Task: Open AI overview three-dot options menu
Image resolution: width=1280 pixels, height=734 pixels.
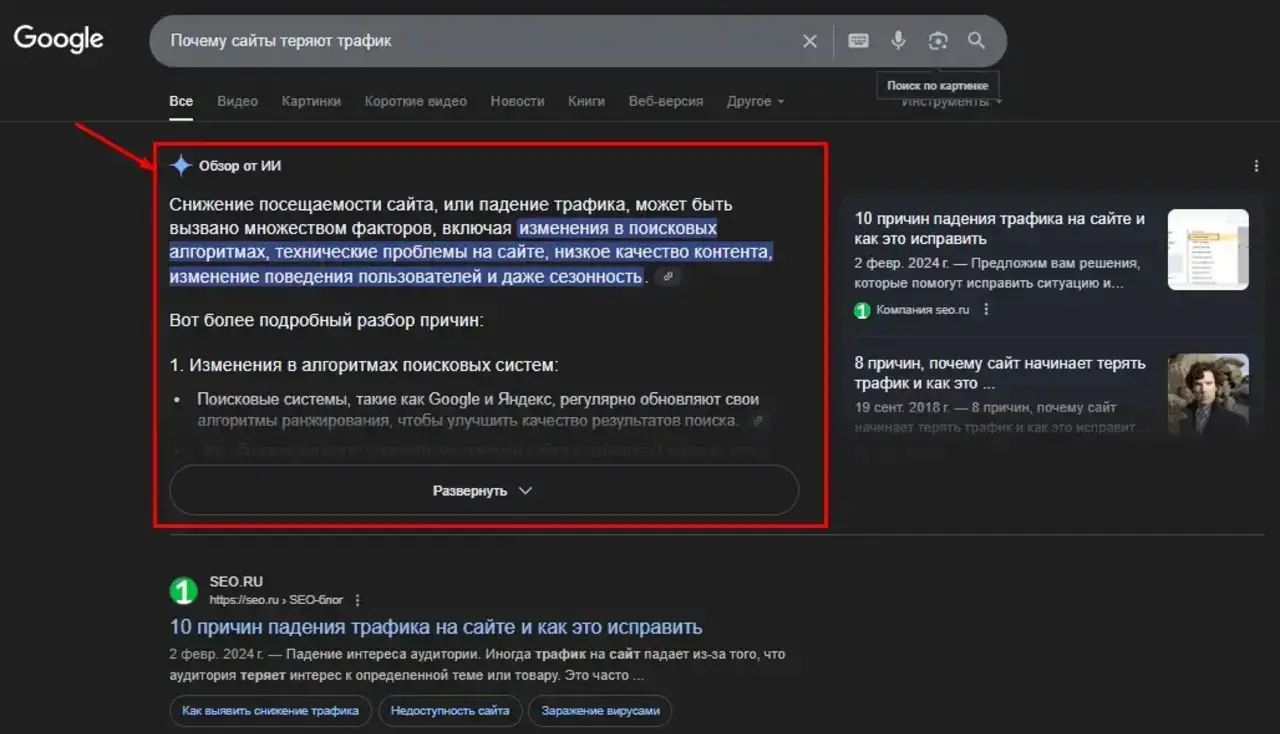Action: pos(1256,166)
